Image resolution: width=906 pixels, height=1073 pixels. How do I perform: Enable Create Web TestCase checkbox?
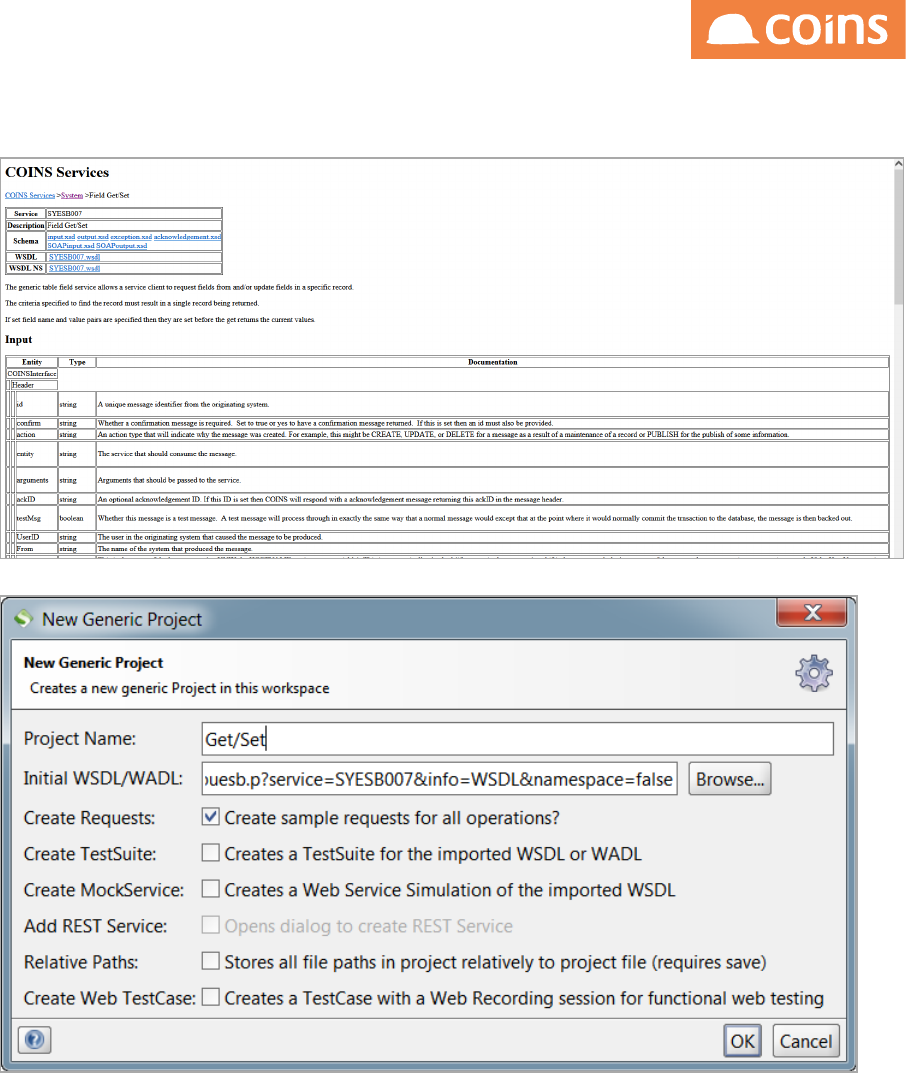[211, 997]
